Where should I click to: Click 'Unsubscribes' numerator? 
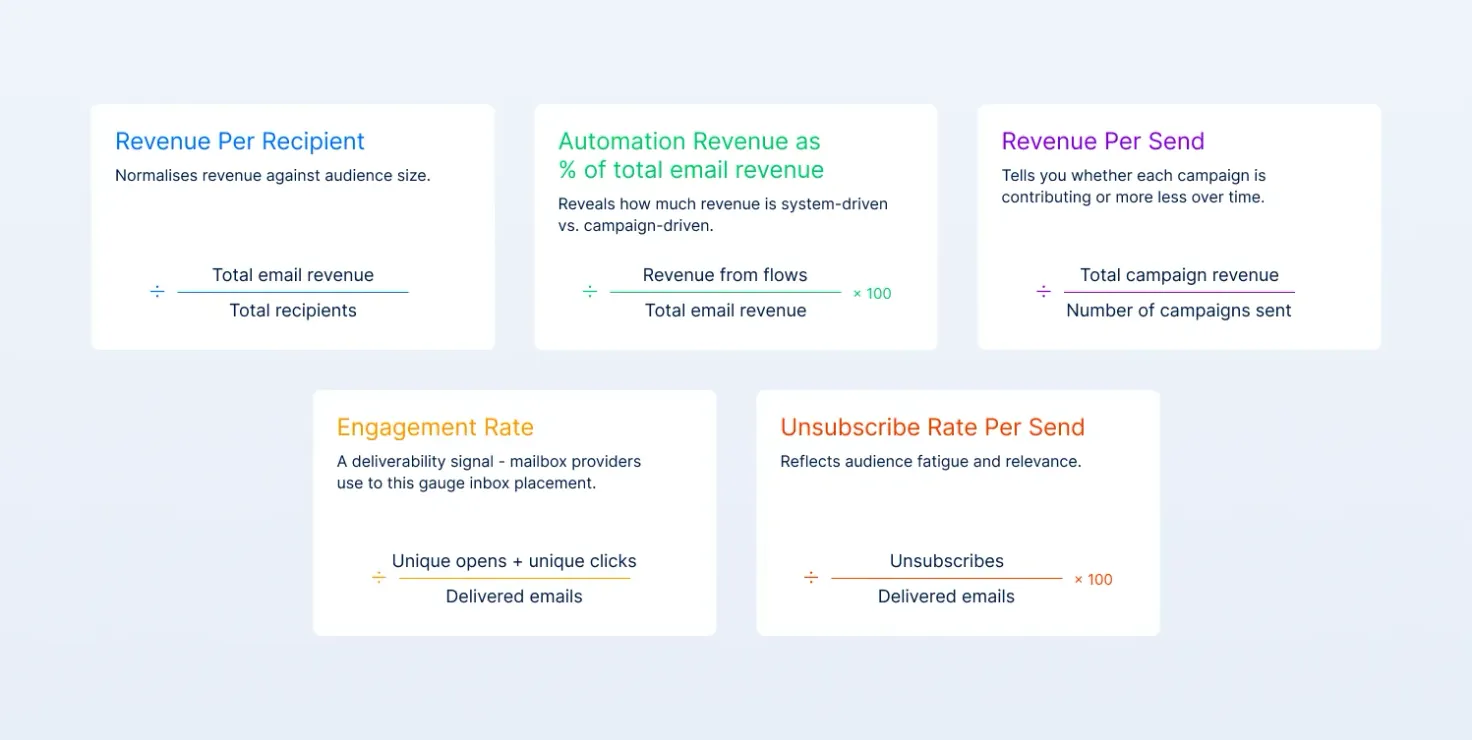click(x=947, y=561)
